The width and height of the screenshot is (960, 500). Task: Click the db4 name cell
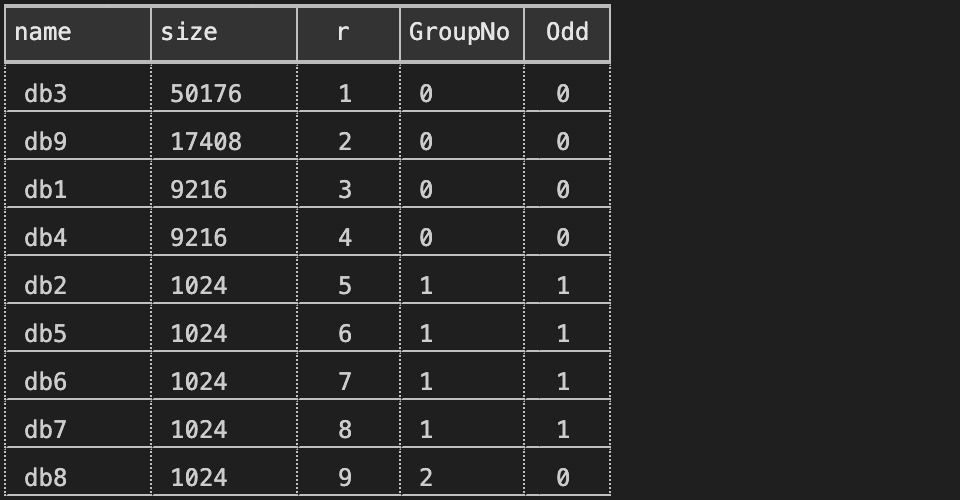pos(45,238)
